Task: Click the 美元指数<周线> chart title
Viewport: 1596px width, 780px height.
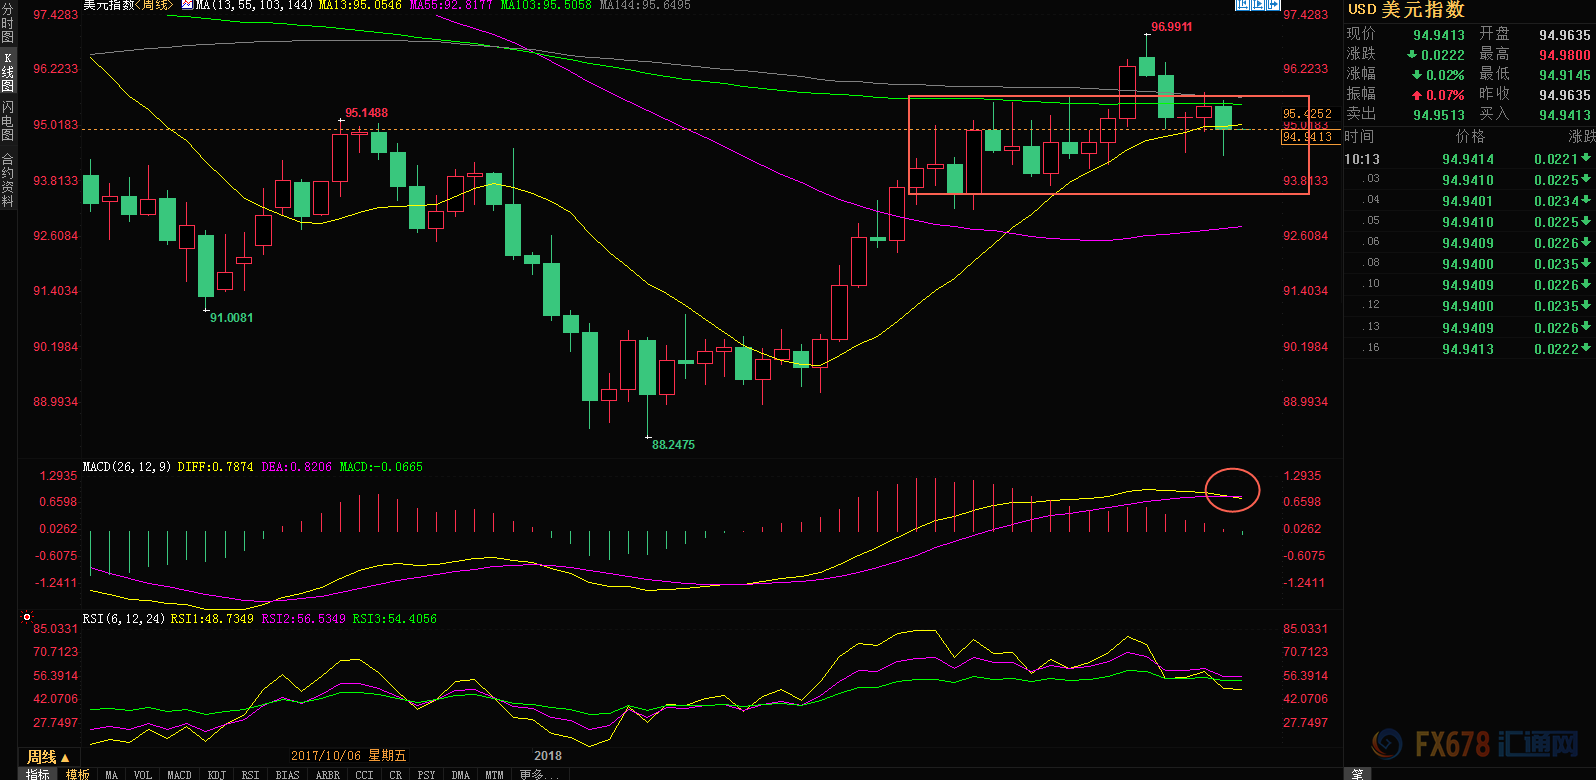Action: [128, 5]
